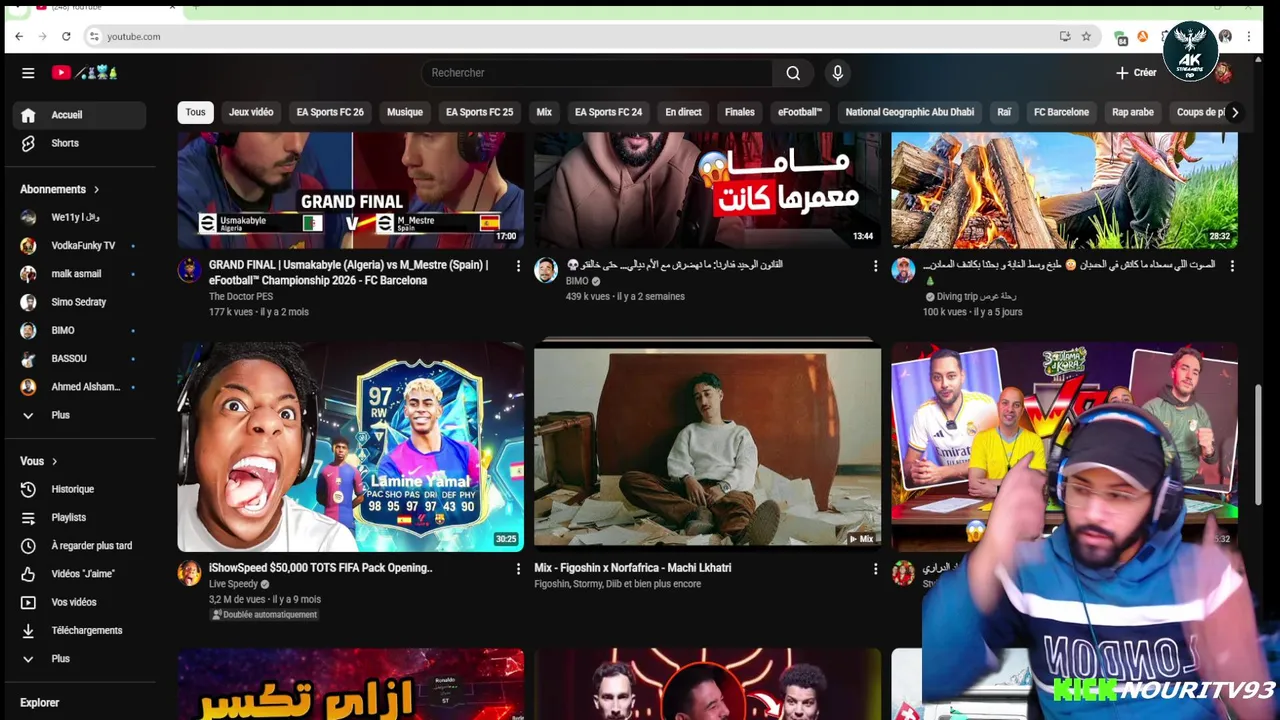Select the Raï chip
This screenshot has width=1280, height=720.
[x=1004, y=112]
